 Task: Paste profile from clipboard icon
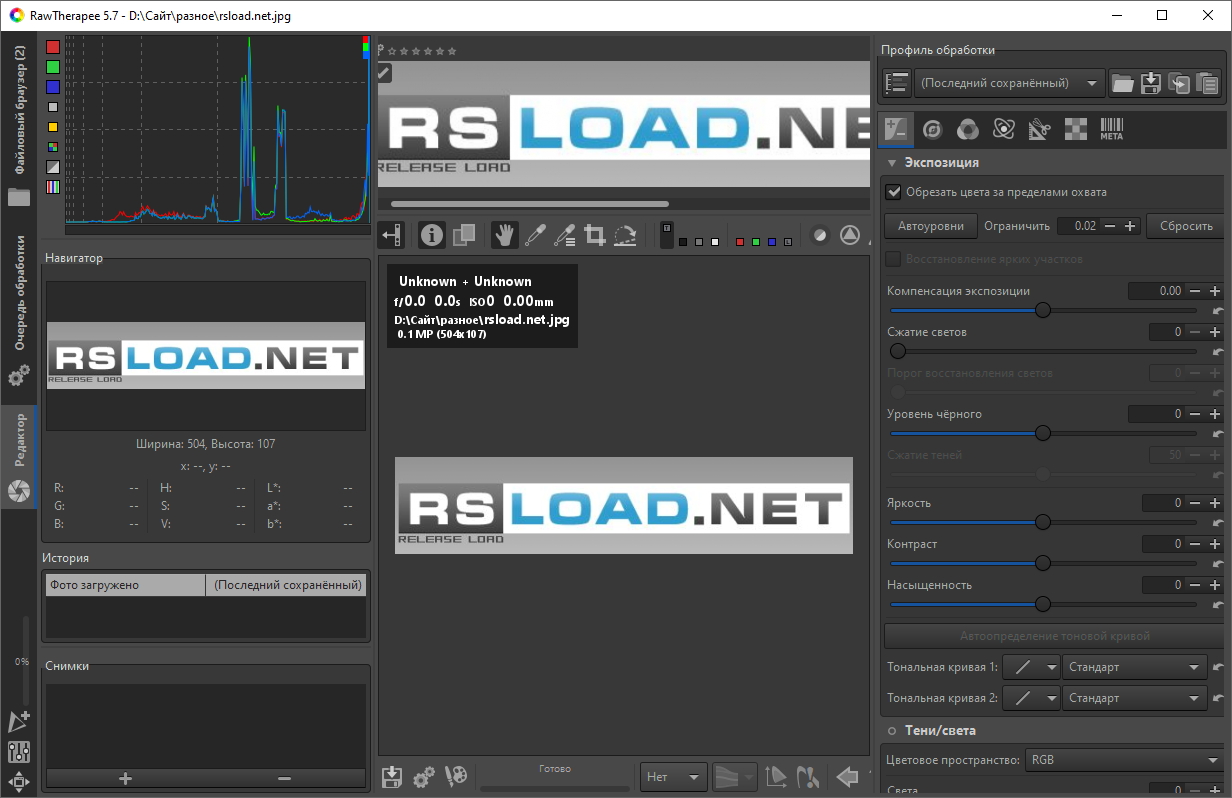[1208, 83]
